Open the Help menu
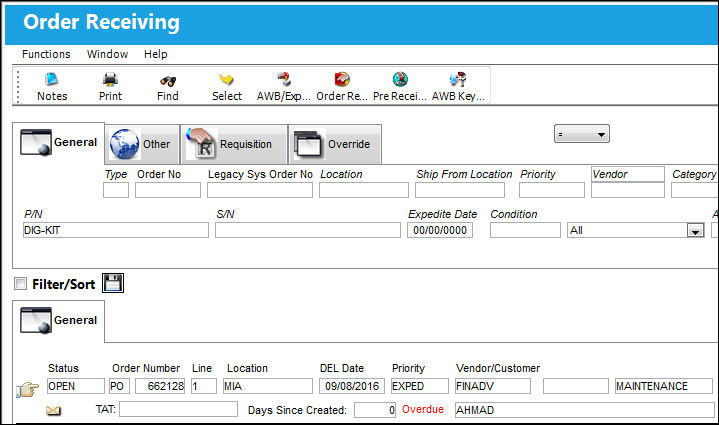 [x=155, y=54]
